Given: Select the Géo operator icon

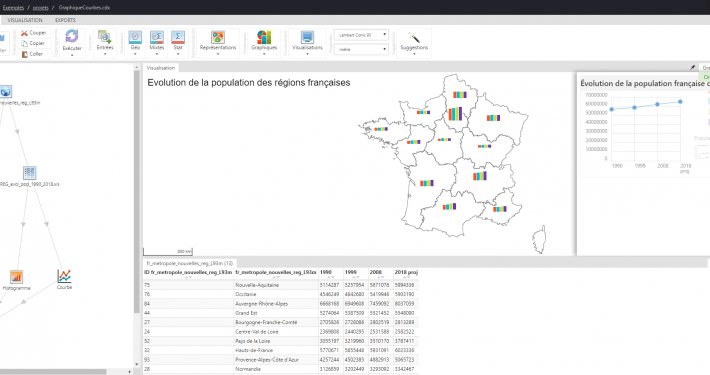Looking at the screenshot, I should pos(135,37).
